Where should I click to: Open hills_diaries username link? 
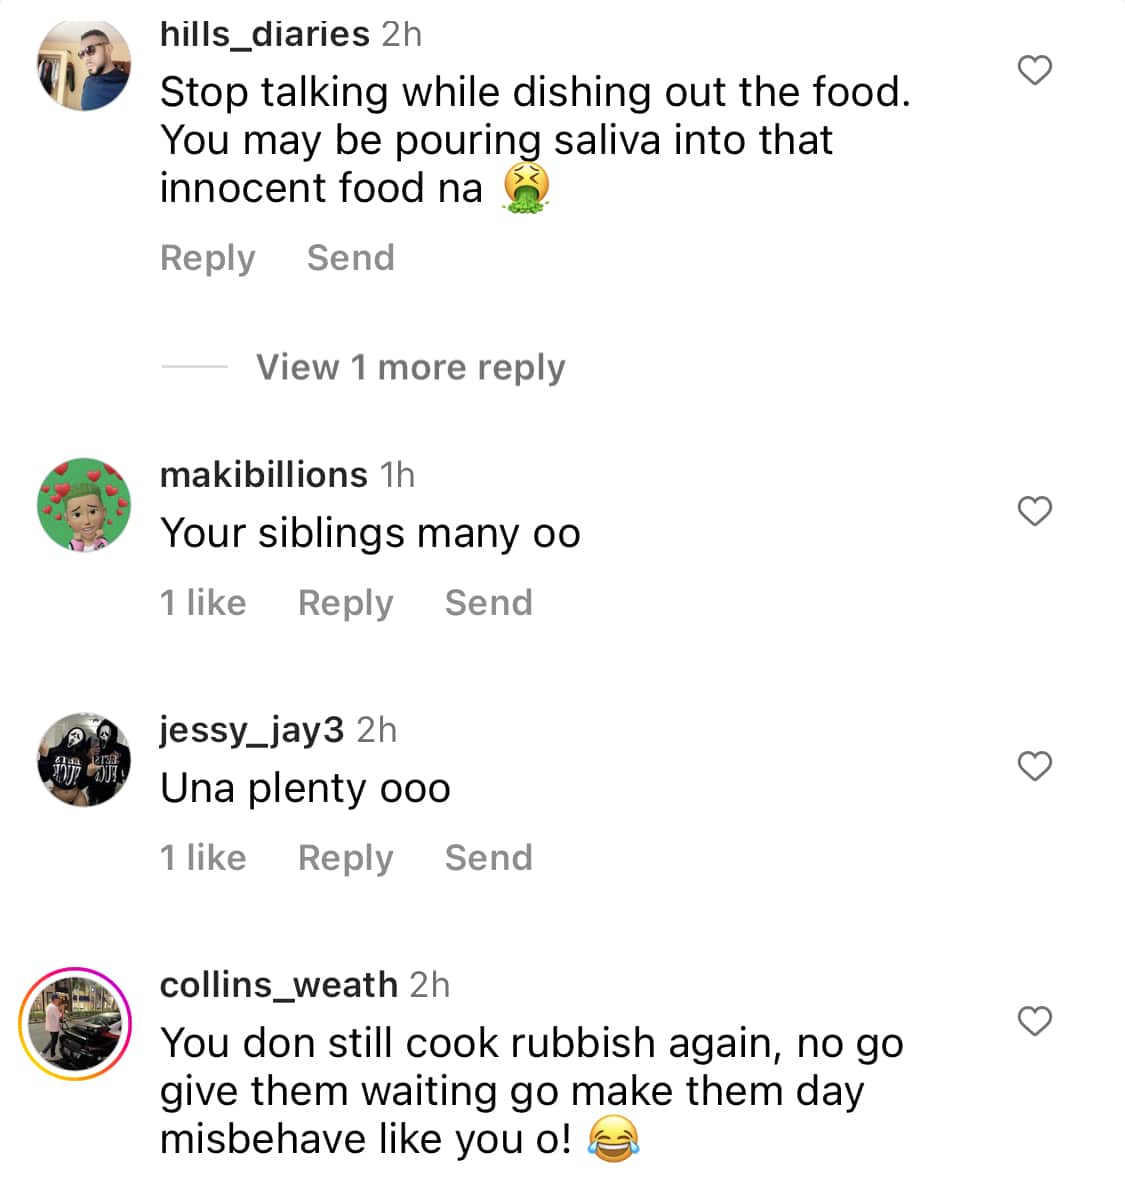pos(264,34)
